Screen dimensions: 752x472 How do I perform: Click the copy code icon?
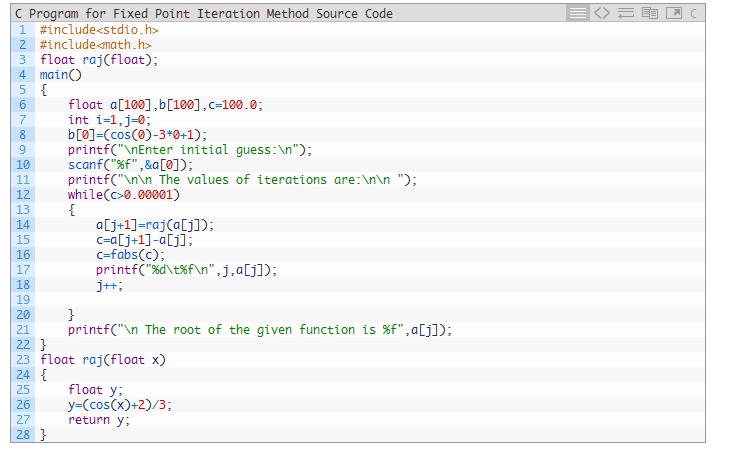click(x=647, y=13)
